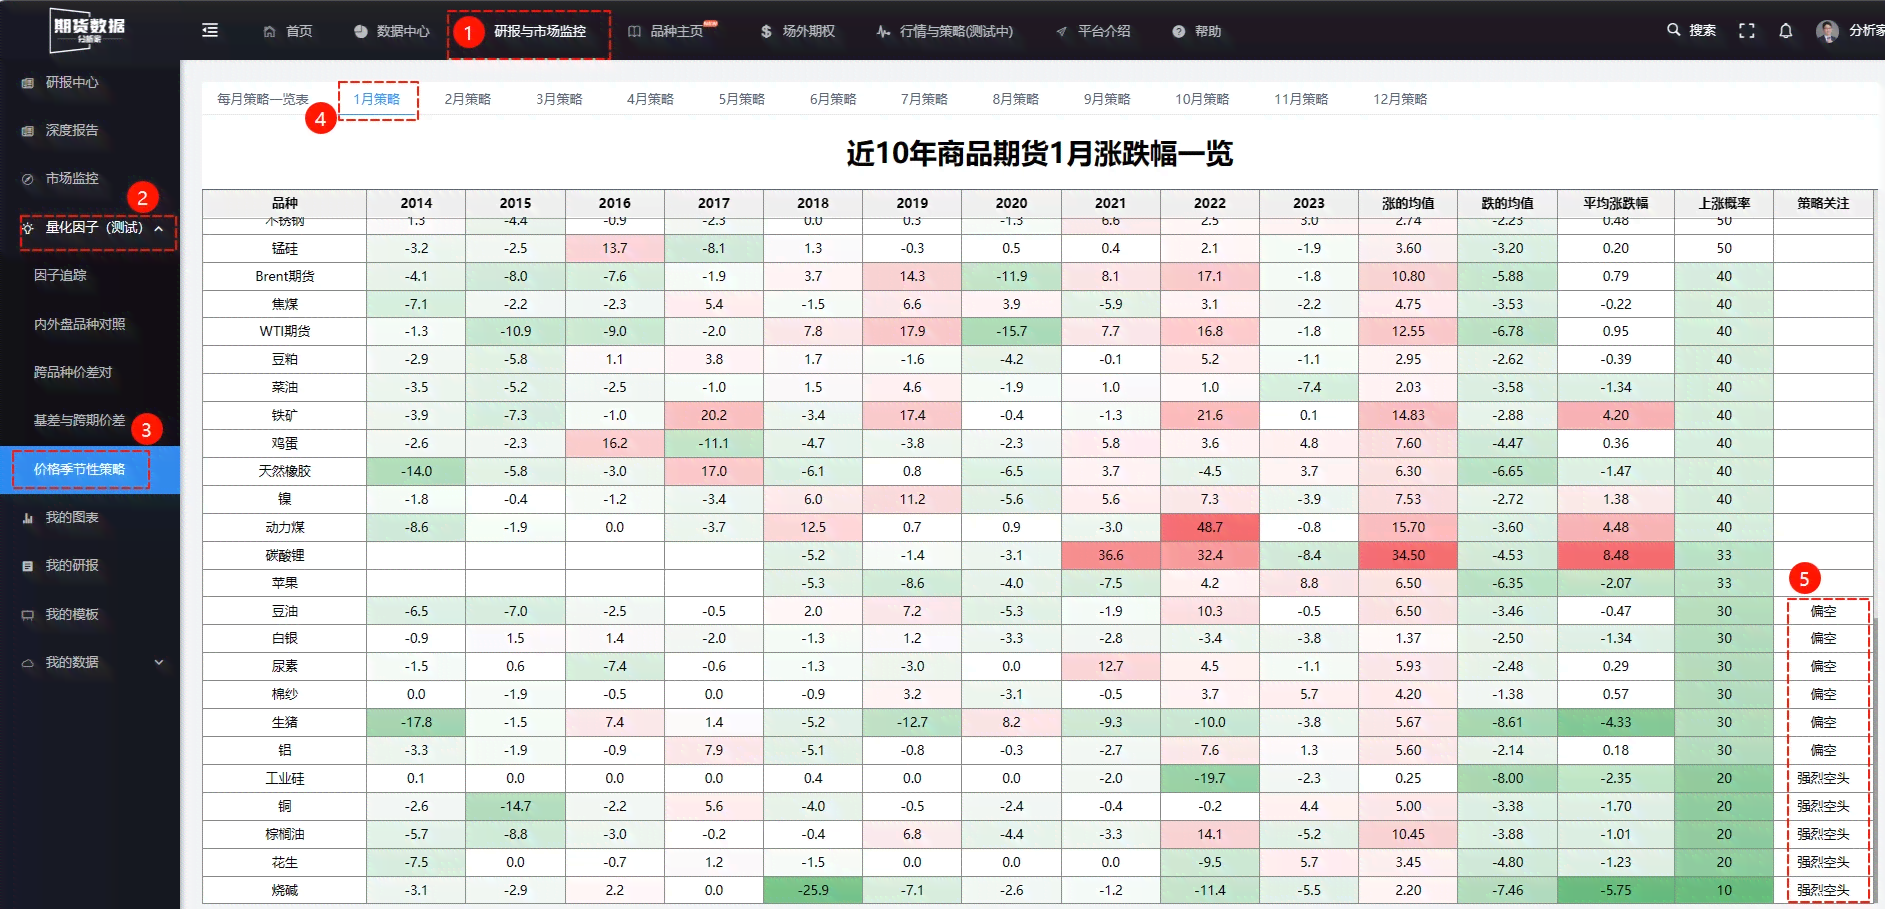The width and height of the screenshot is (1885, 909).
Task: Click the dollar icon for 场外期权
Action: [766, 31]
